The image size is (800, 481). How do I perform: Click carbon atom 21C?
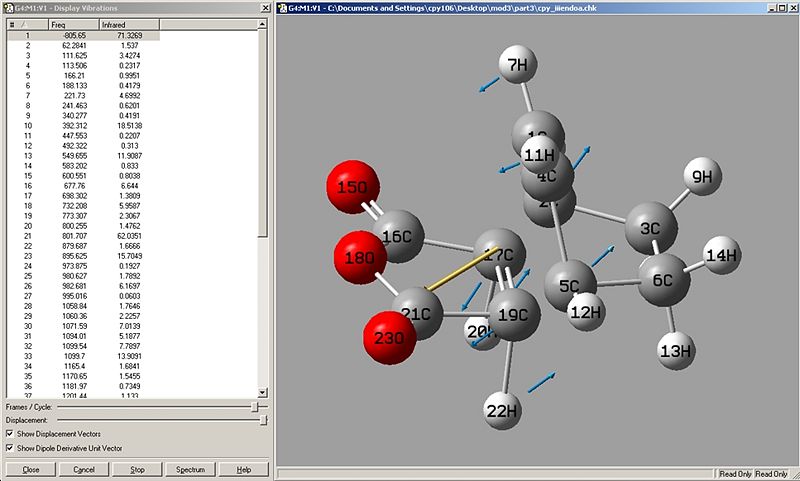(418, 313)
